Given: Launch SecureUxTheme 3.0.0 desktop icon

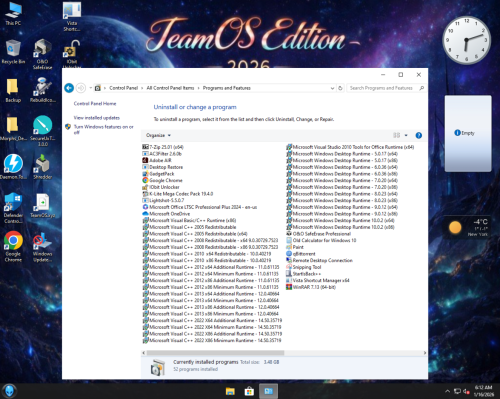Looking at the screenshot, I should tap(43, 131).
